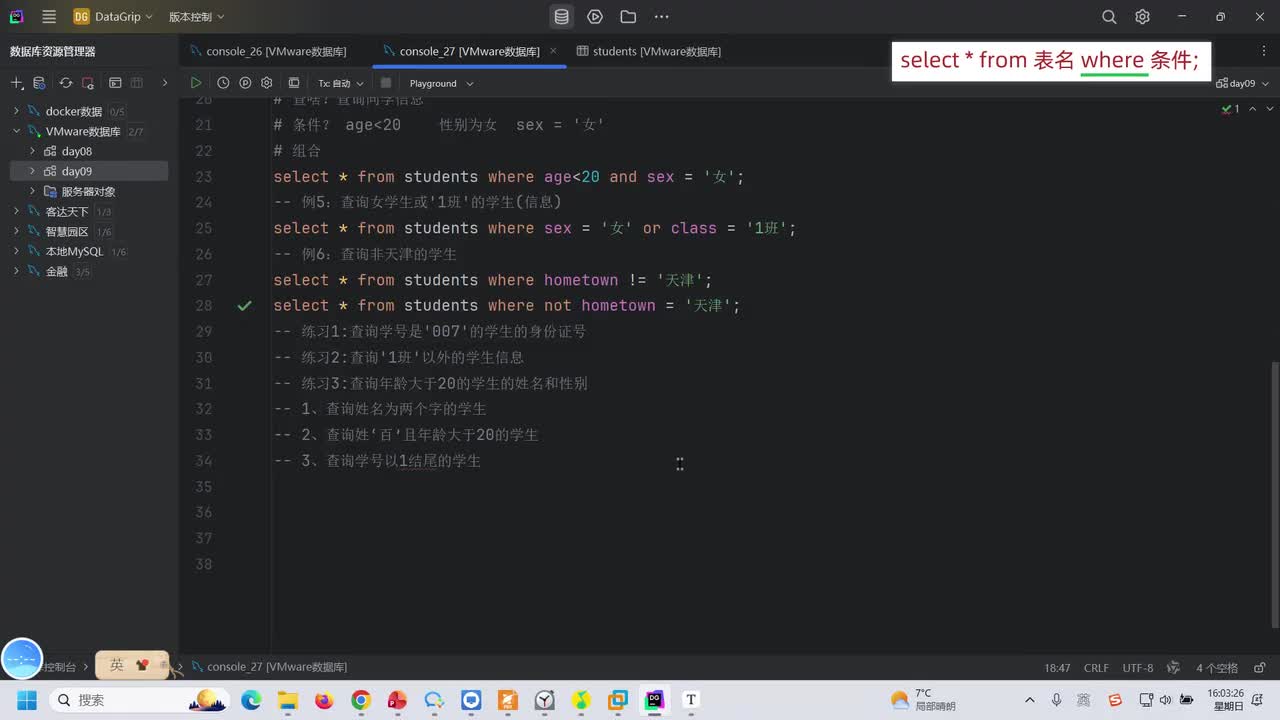Click the 4 个空格 indent setting

[x=1217, y=668]
